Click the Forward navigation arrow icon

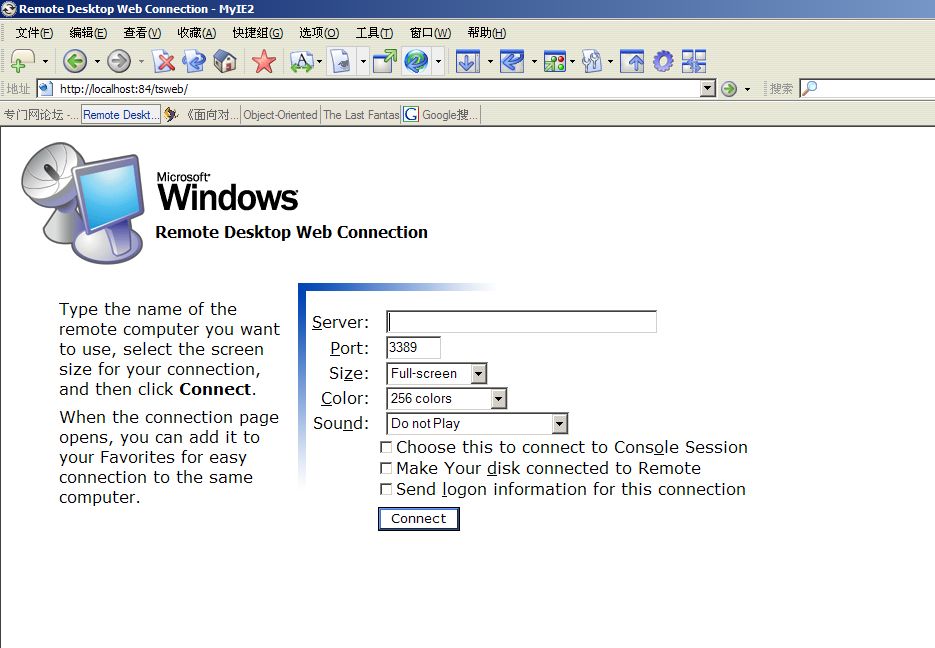pyautogui.click(x=118, y=62)
